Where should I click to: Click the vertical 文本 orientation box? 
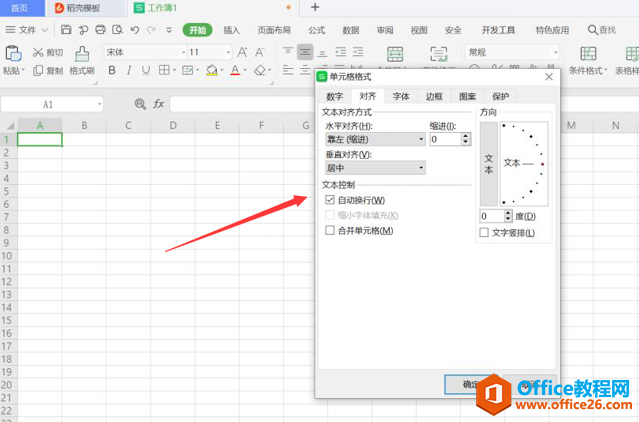point(489,163)
